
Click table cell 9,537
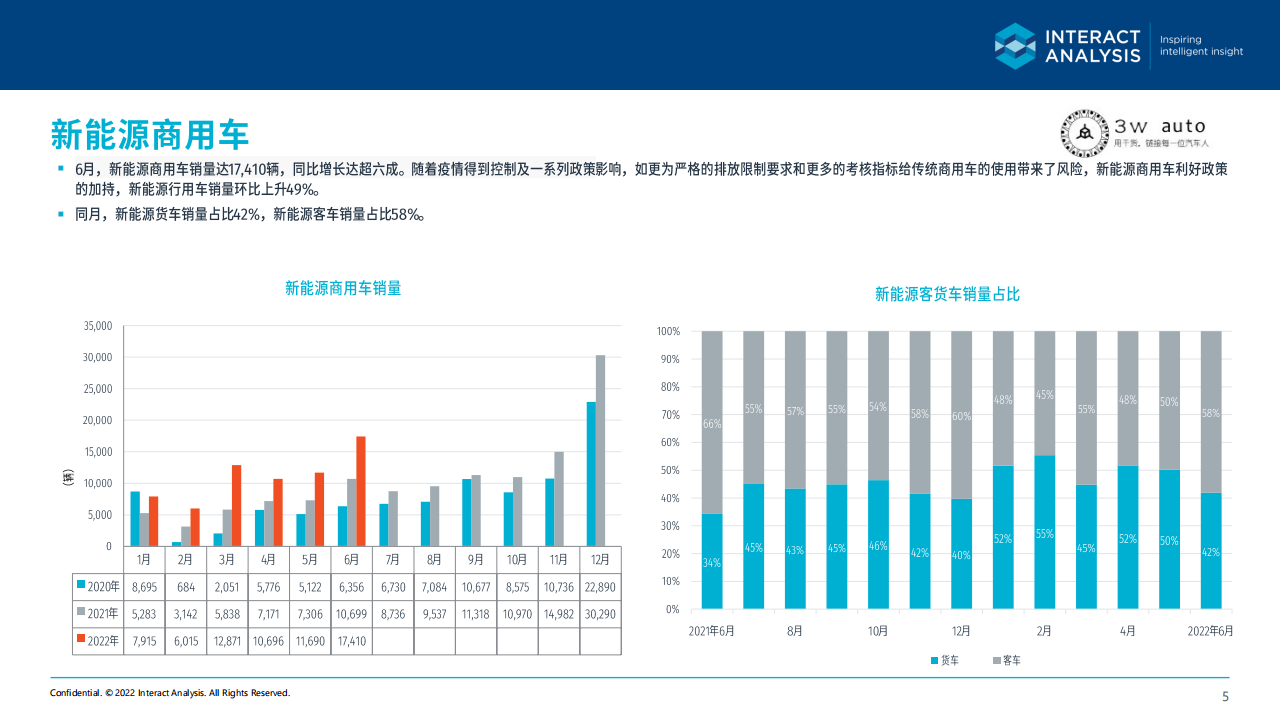[434, 614]
